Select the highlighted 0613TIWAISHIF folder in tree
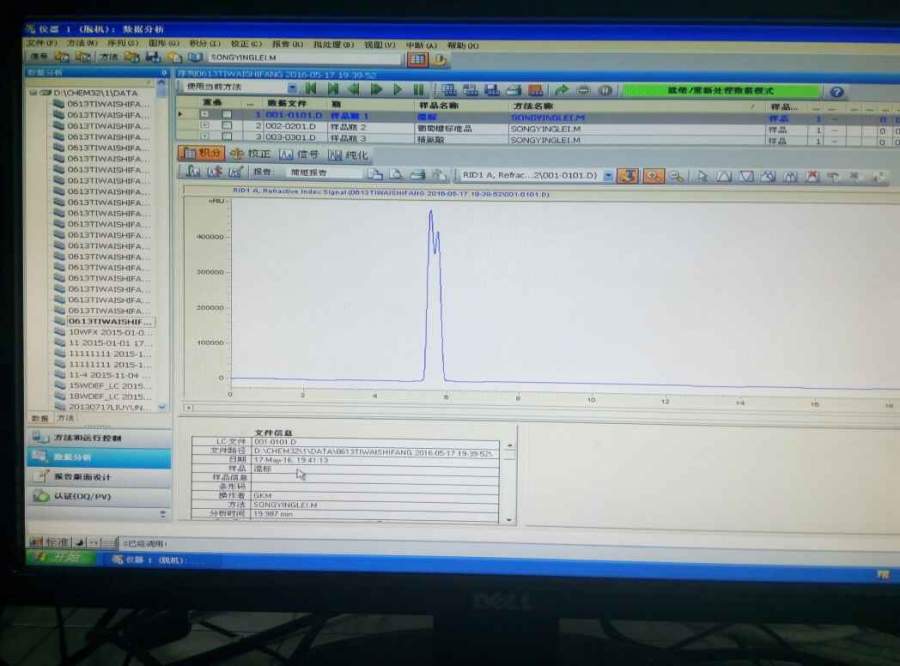 point(110,322)
